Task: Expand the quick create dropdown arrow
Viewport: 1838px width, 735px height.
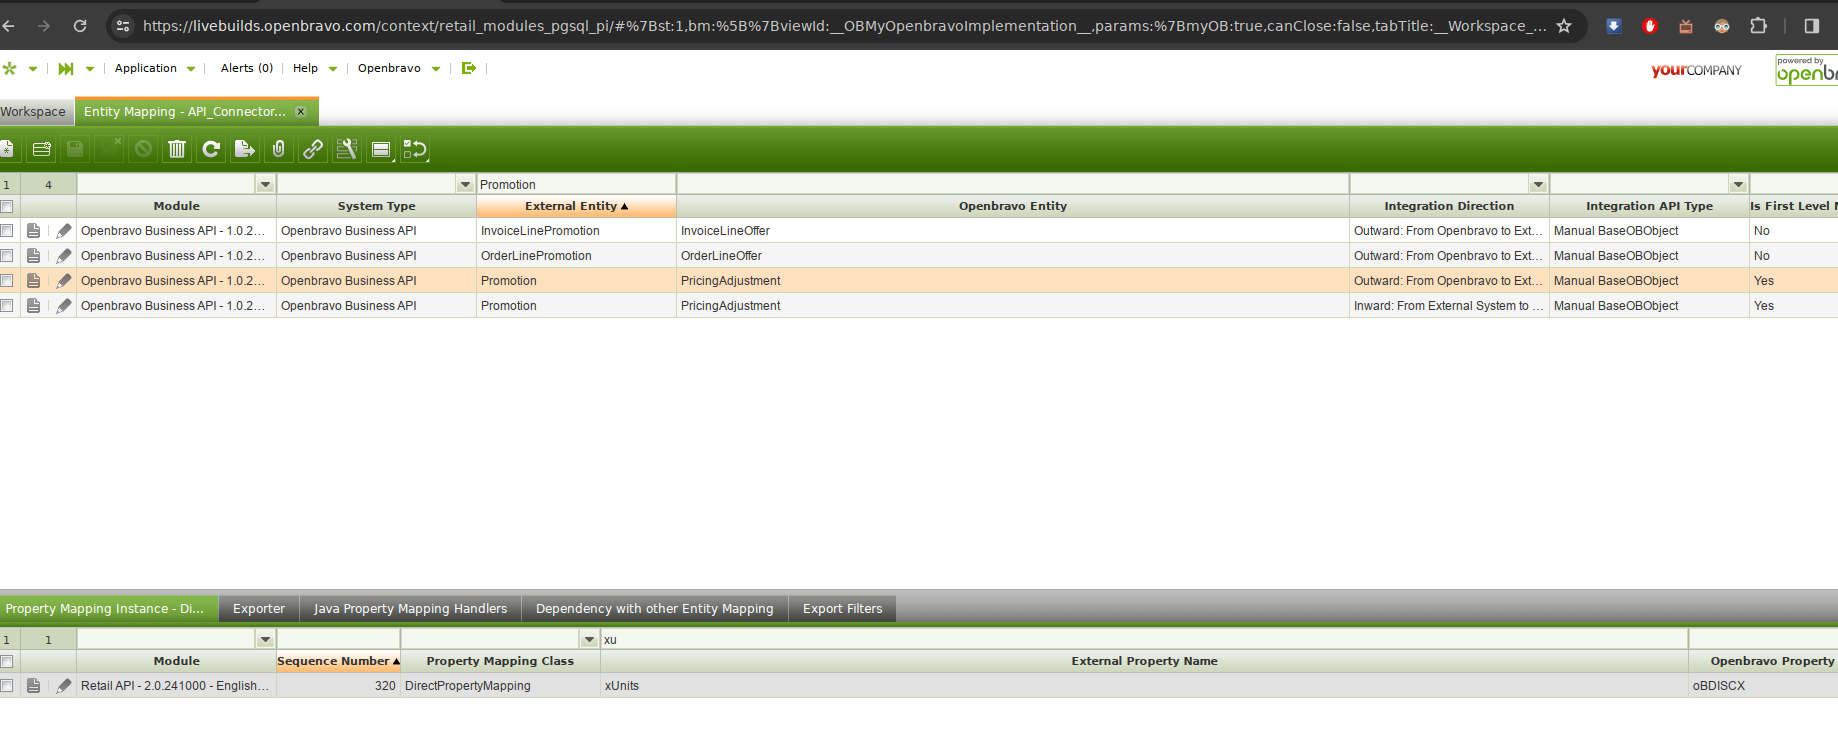Action: pos(33,69)
